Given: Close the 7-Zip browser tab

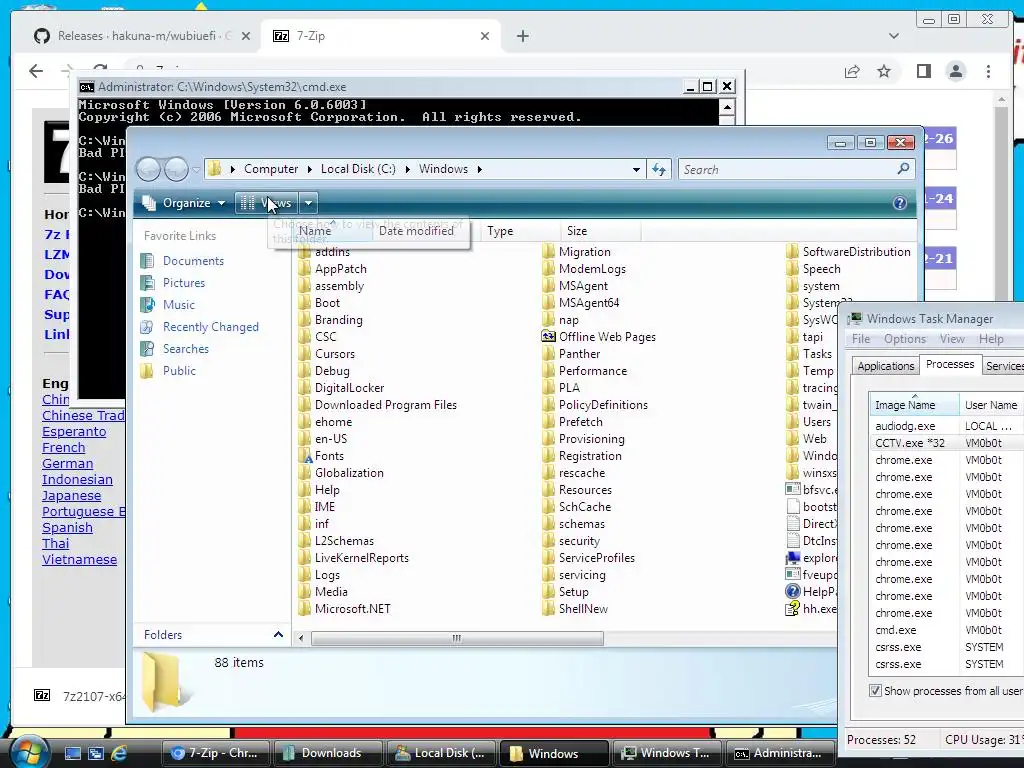Looking at the screenshot, I should (x=485, y=36).
